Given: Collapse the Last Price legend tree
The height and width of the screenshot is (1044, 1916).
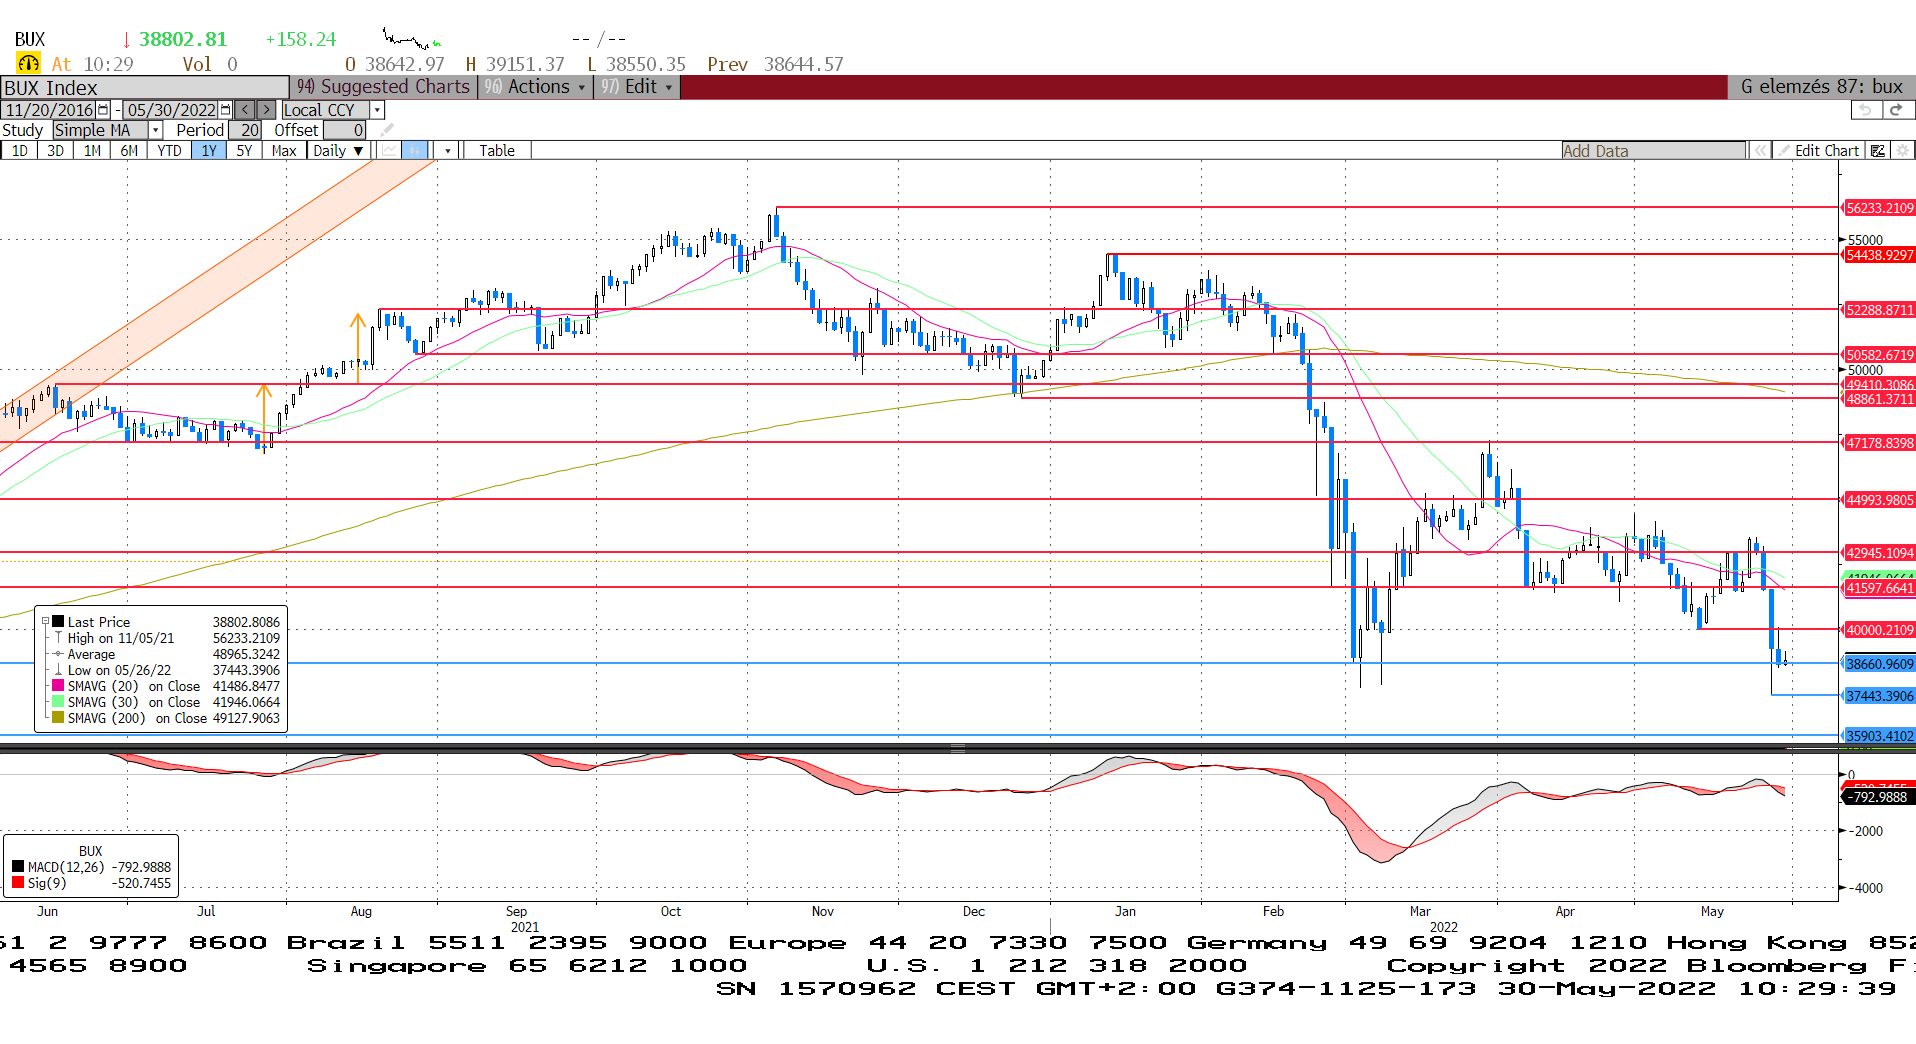Looking at the screenshot, I should coord(45,622).
